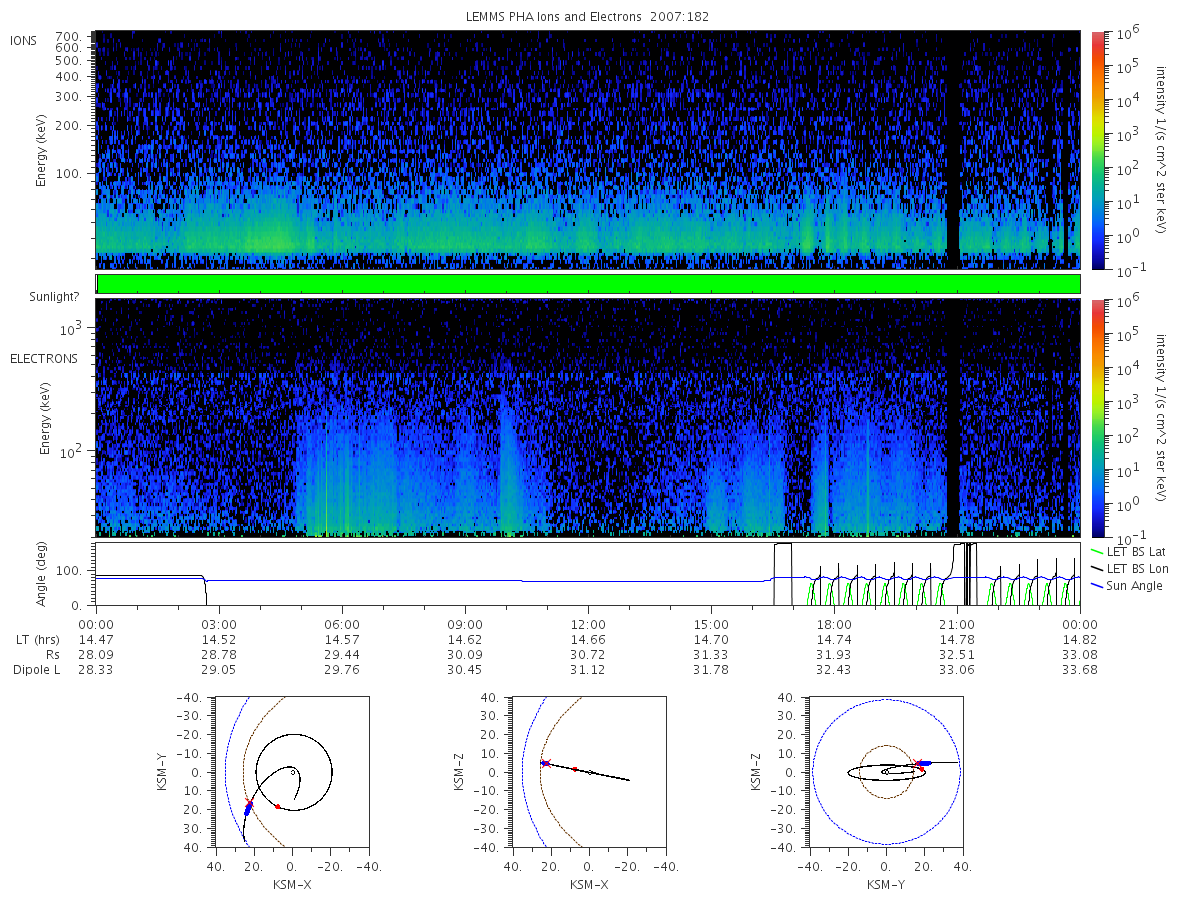Select the blue Sun Angle legend entry
This screenshot has width=1200, height=900.
coord(1127,585)
